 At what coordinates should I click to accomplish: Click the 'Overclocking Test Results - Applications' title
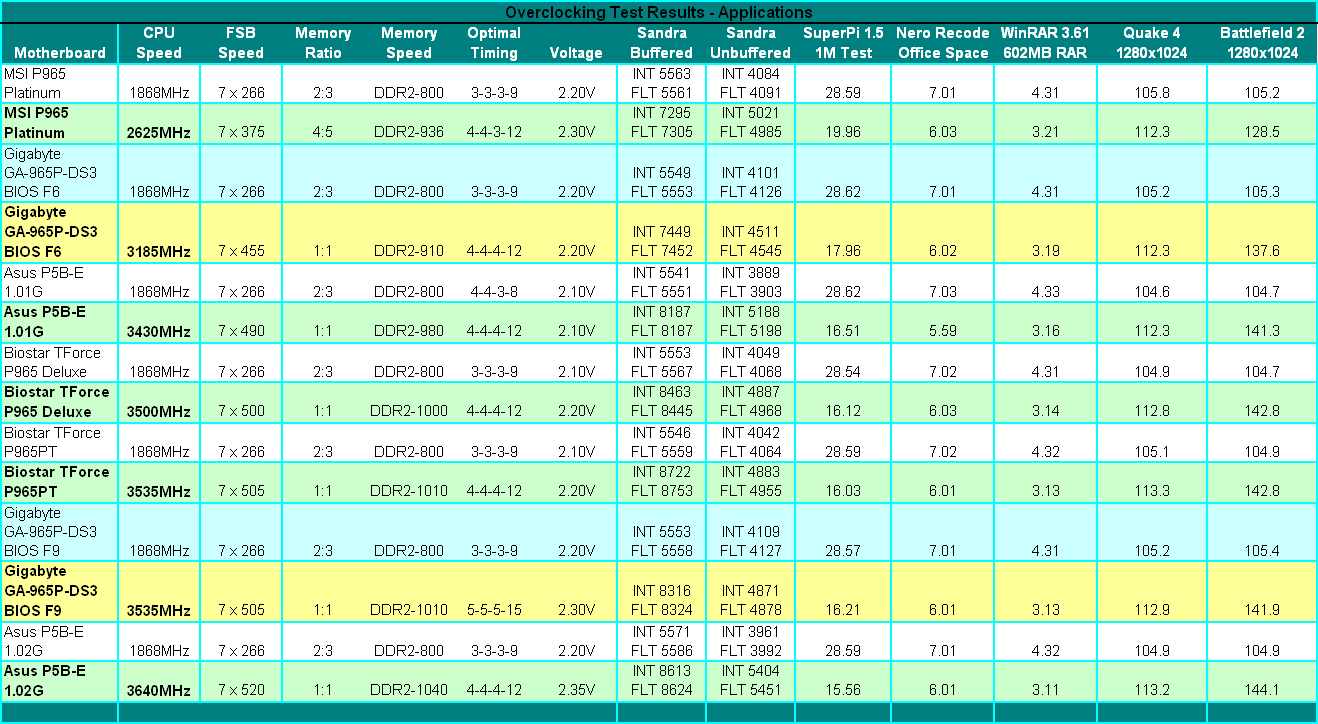[x=658, y=12]
